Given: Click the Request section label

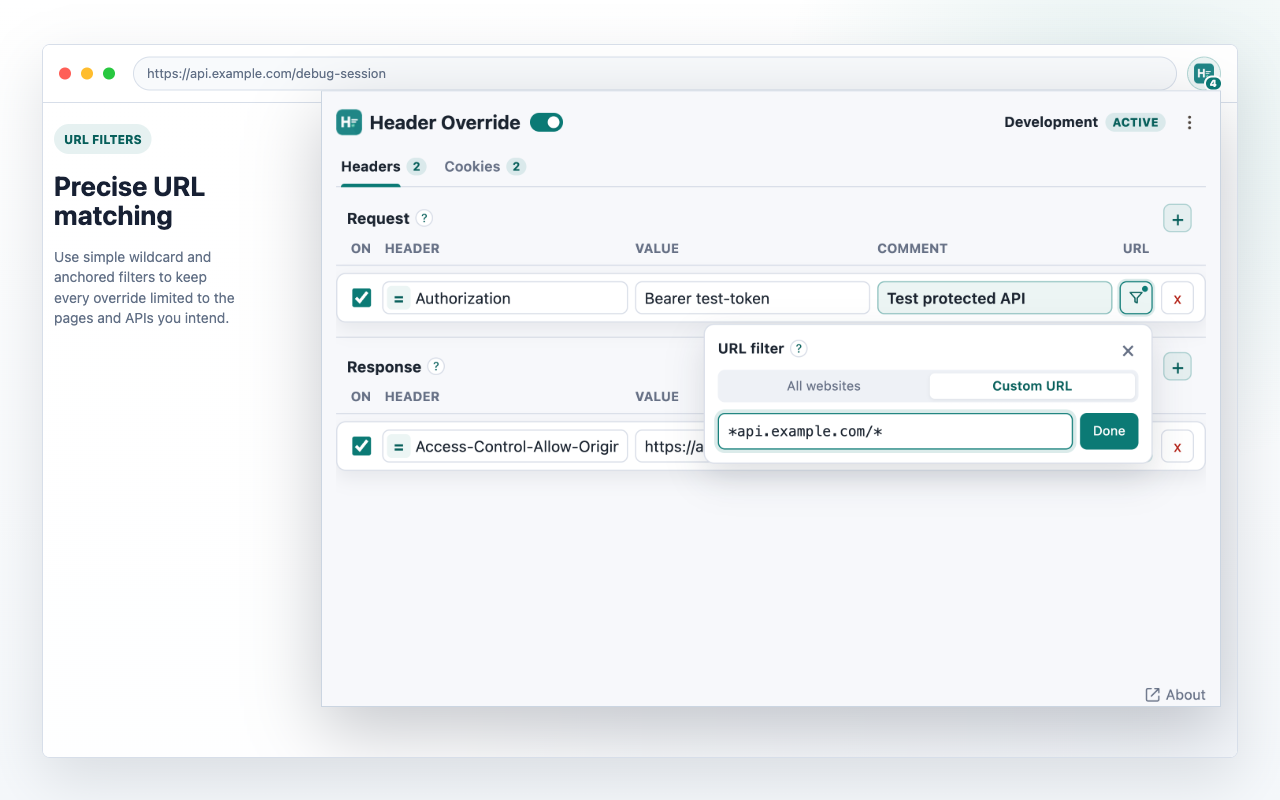Looking at the screenshot, I should pyautogui.click(x=378, y=218).
